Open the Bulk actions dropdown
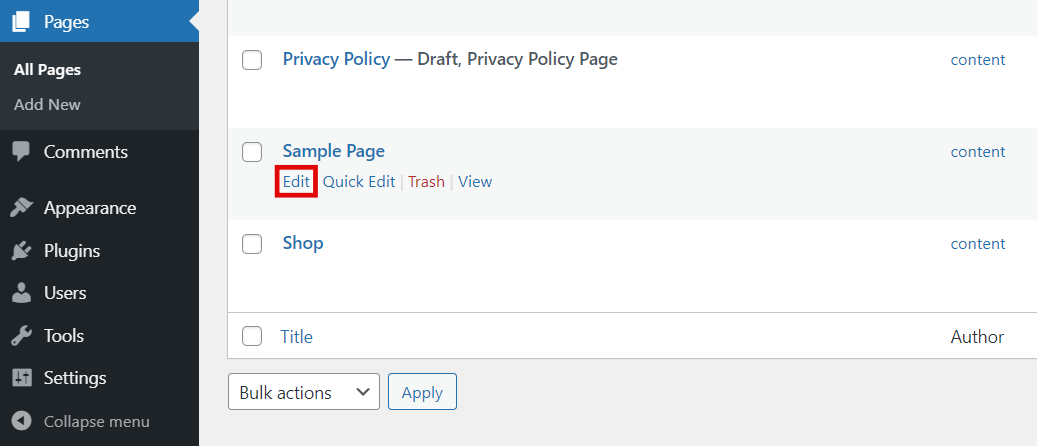1037x446 pixels. 304,393
